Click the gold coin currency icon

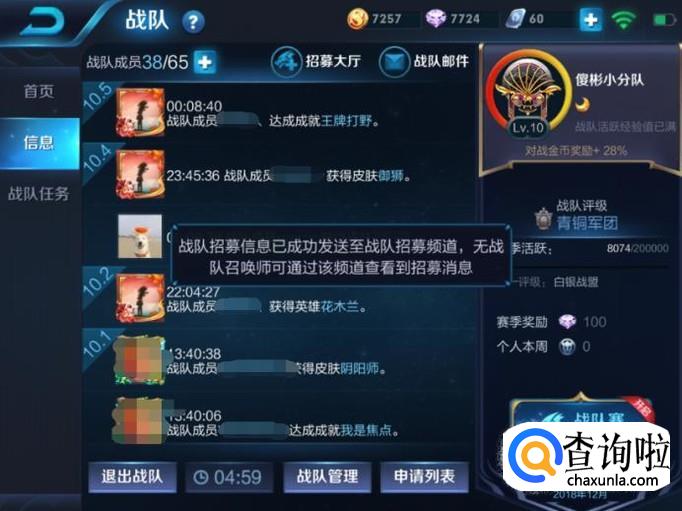click(x=358, y=19)
